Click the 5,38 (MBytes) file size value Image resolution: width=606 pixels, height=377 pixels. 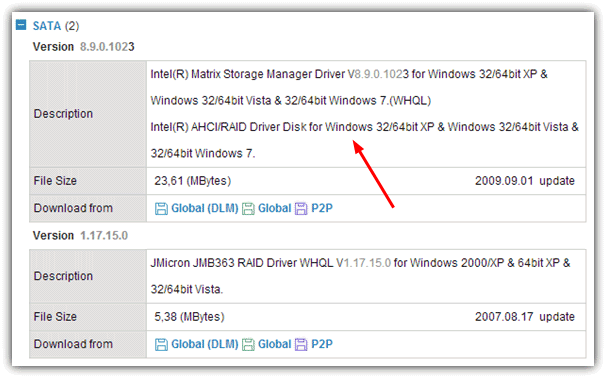coord(189,317)
